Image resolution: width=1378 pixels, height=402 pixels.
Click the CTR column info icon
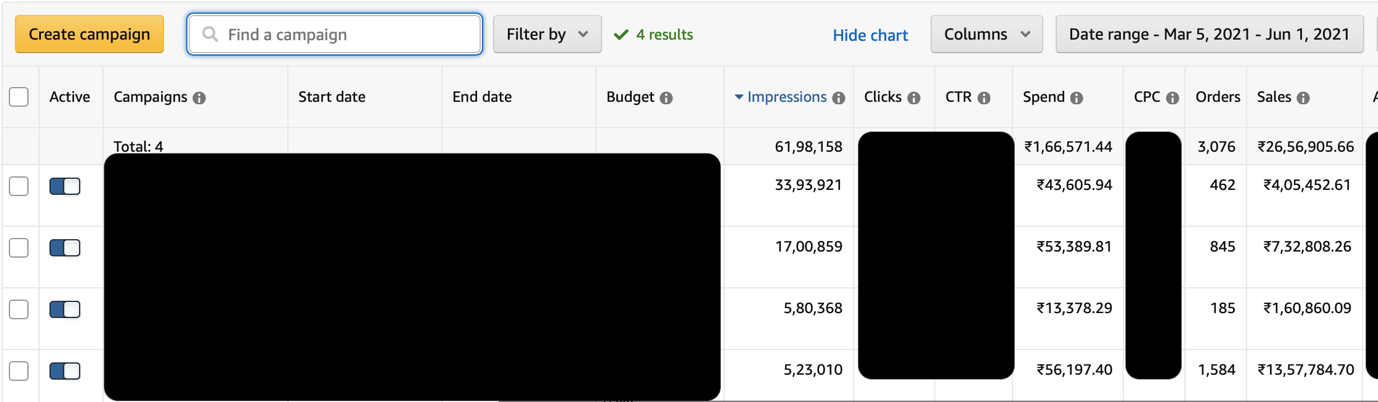pos(984,98)
